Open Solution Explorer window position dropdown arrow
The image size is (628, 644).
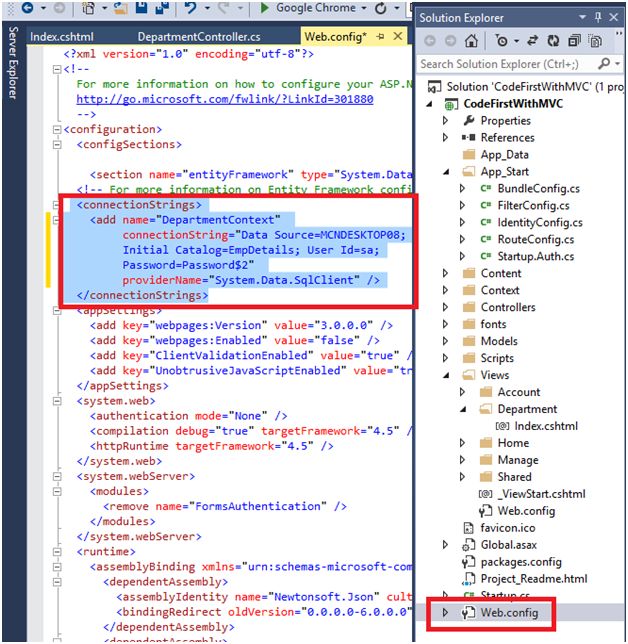(582, 17)
